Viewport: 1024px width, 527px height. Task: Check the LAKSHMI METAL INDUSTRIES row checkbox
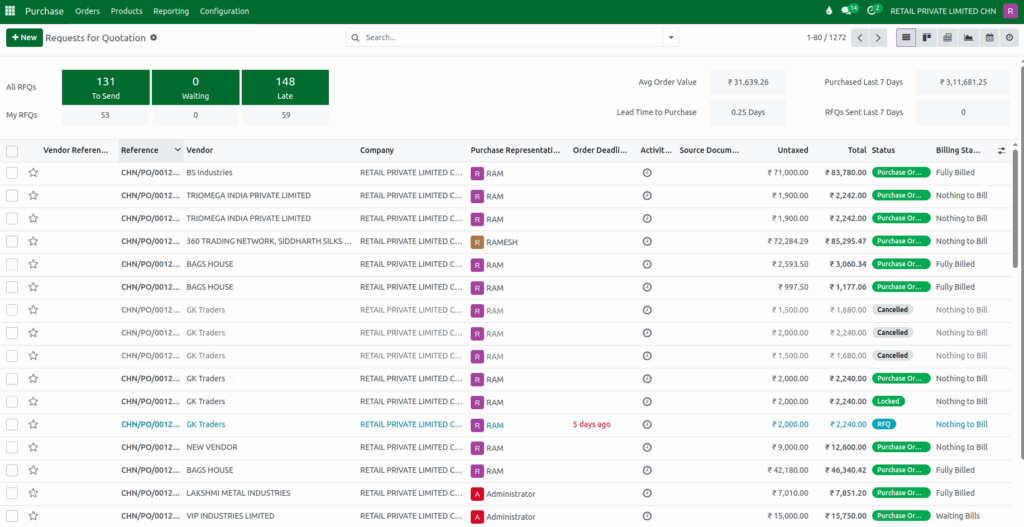coord(12,493)
